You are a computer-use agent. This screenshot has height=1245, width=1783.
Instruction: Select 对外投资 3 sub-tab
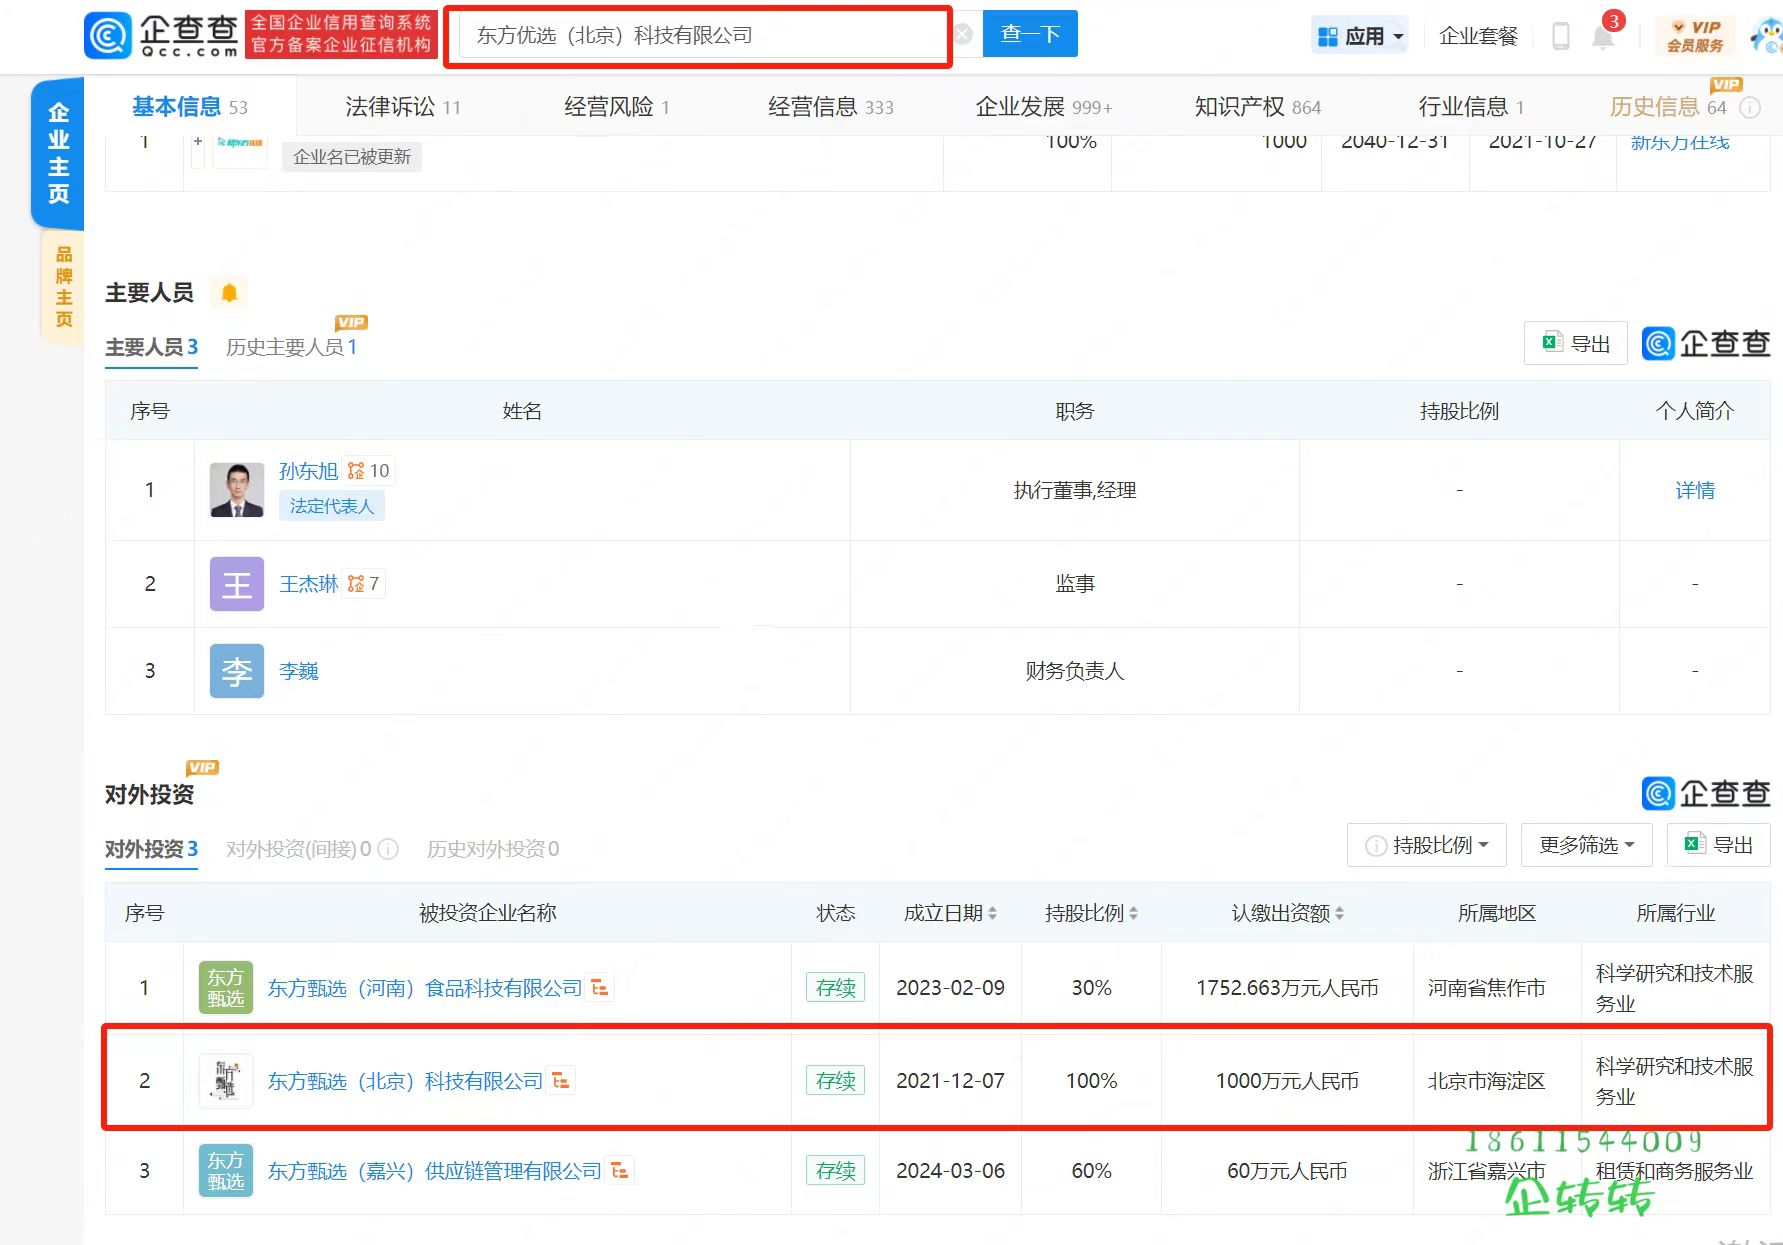[151, 849]
